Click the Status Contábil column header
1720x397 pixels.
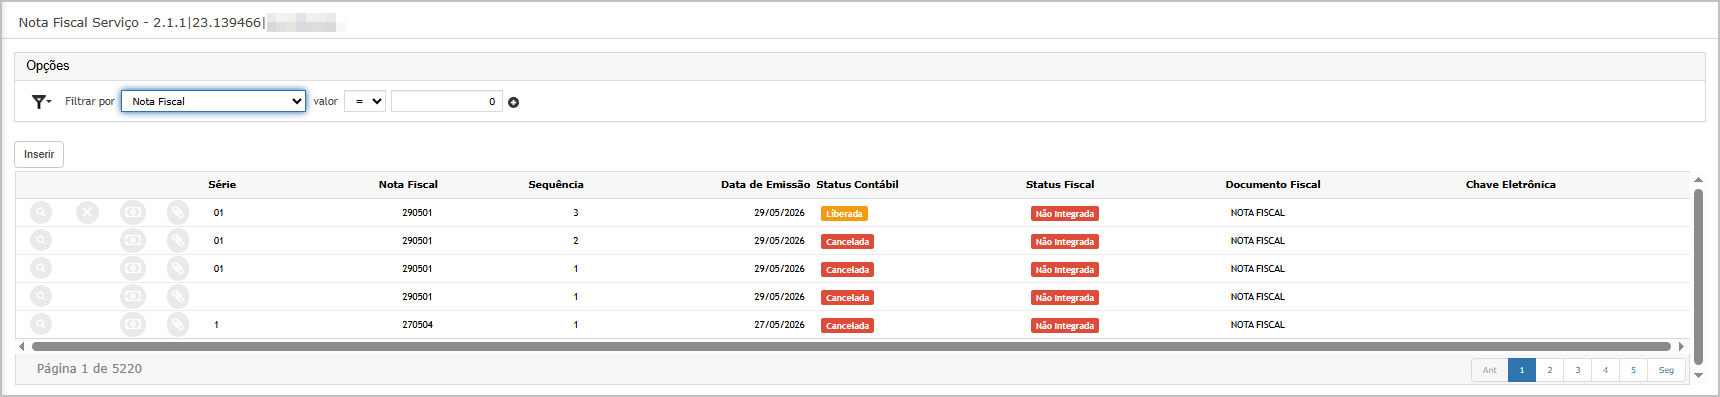(x=857, y=185)
